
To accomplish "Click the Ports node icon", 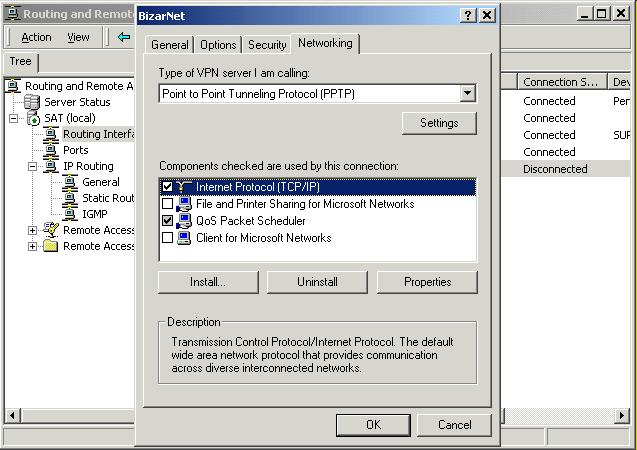I will (51, 150).
